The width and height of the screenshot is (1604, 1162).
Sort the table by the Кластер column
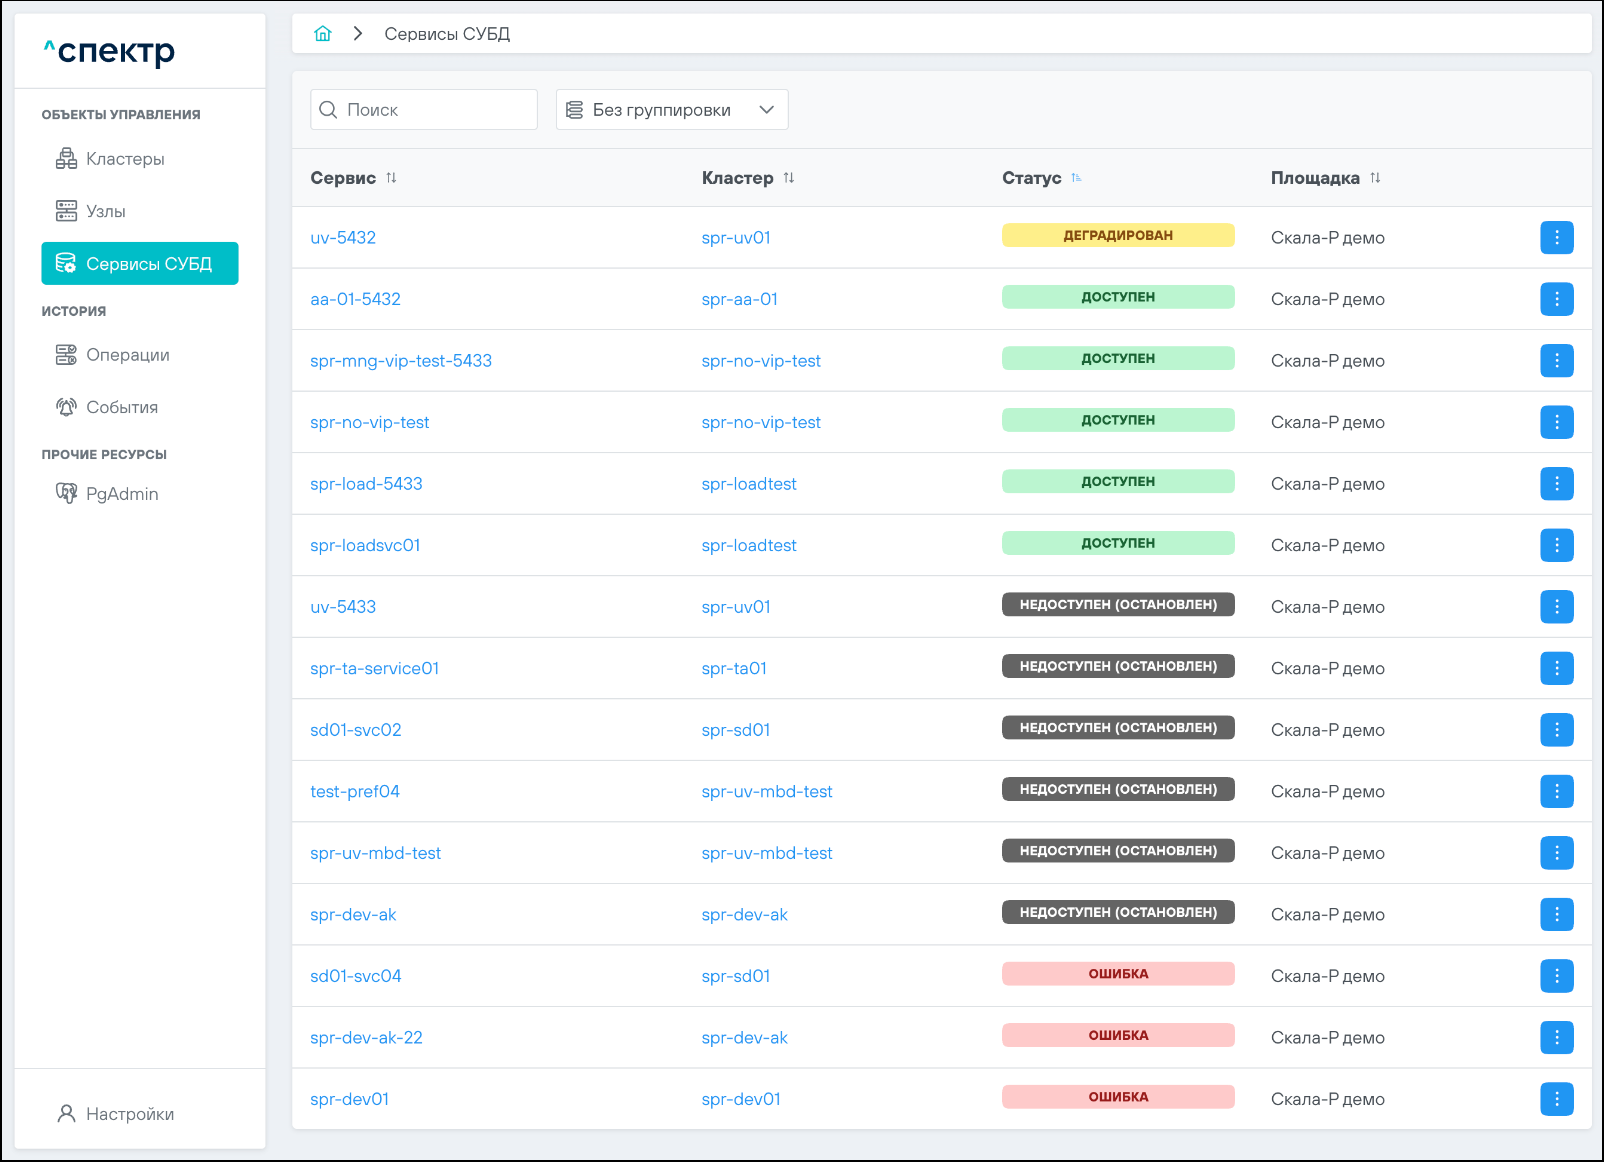[789, 178]
